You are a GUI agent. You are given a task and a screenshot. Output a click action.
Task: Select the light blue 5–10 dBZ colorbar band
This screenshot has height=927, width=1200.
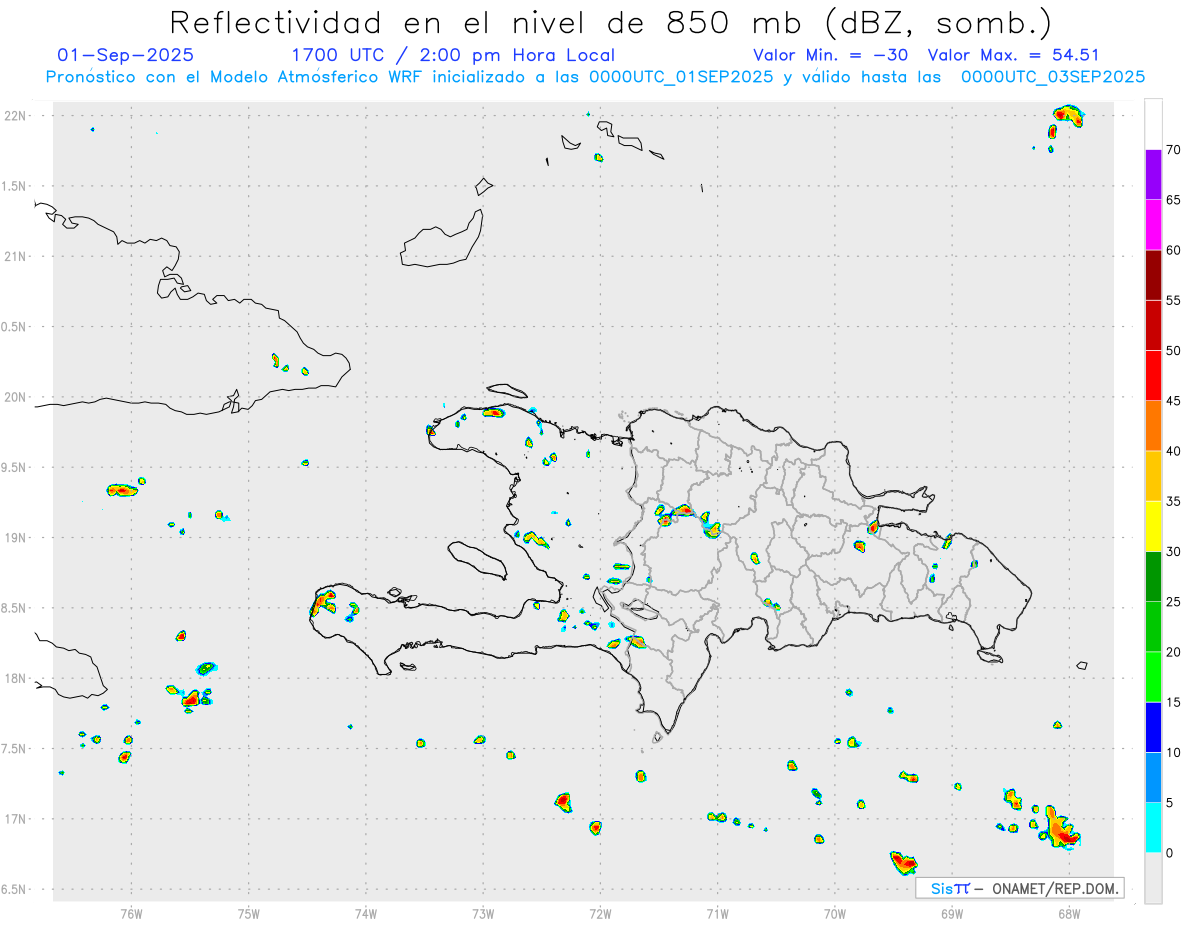point(1153,777)
